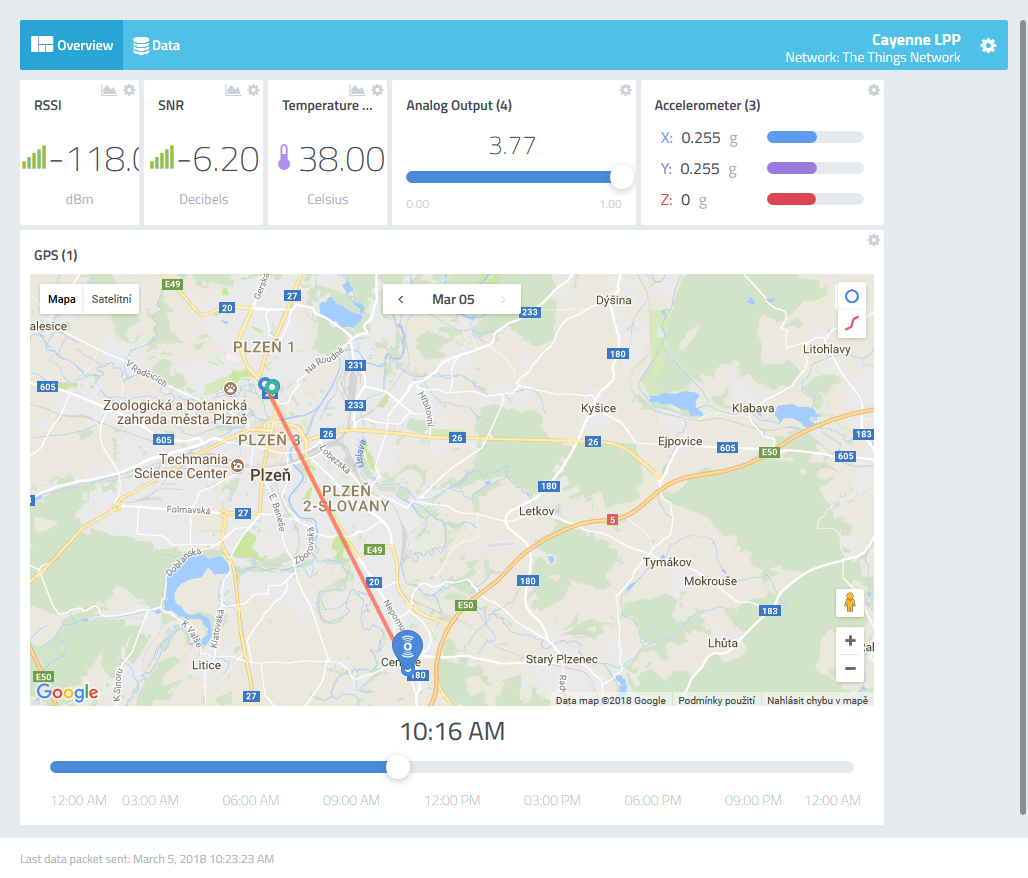This screenshot has width=1028, height=878.
Task: View the Temperature widget chart
Action: 357,90
